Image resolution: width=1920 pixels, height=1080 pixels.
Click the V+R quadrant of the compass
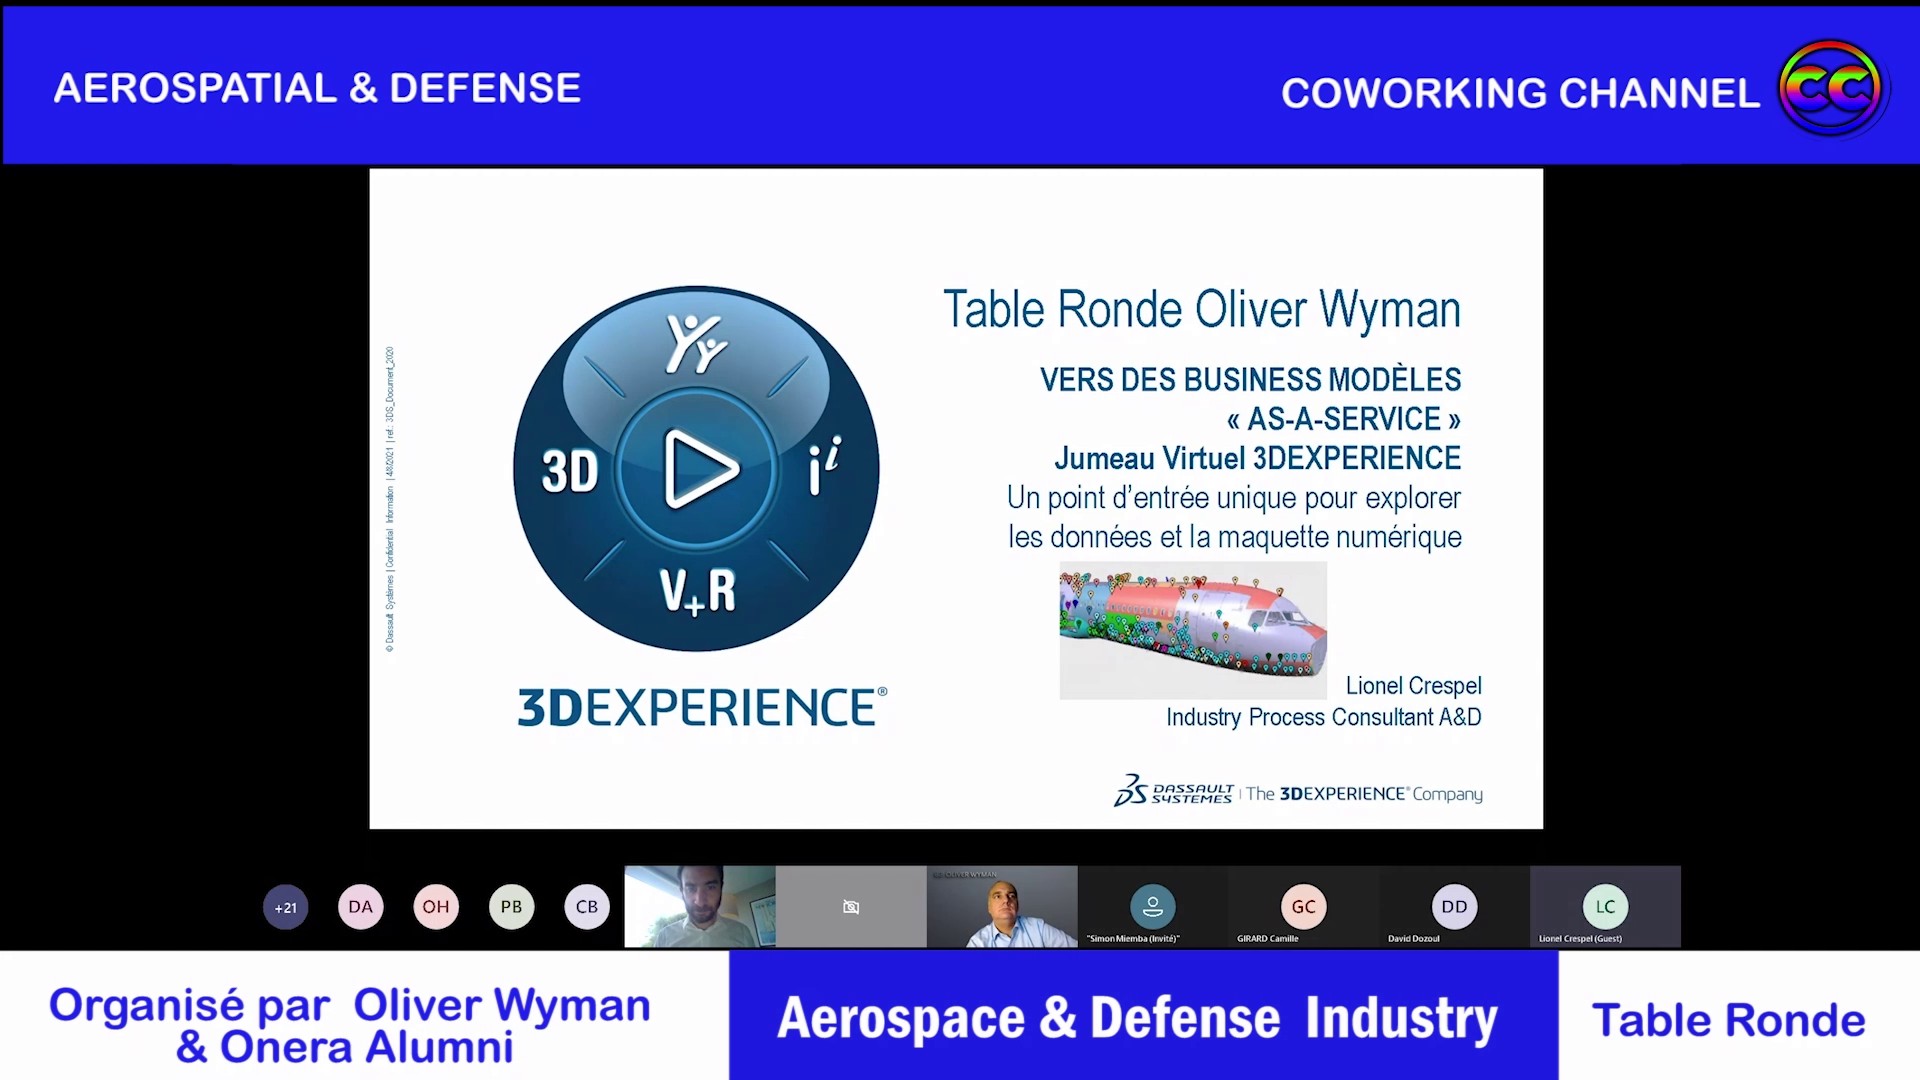point(697,591)
